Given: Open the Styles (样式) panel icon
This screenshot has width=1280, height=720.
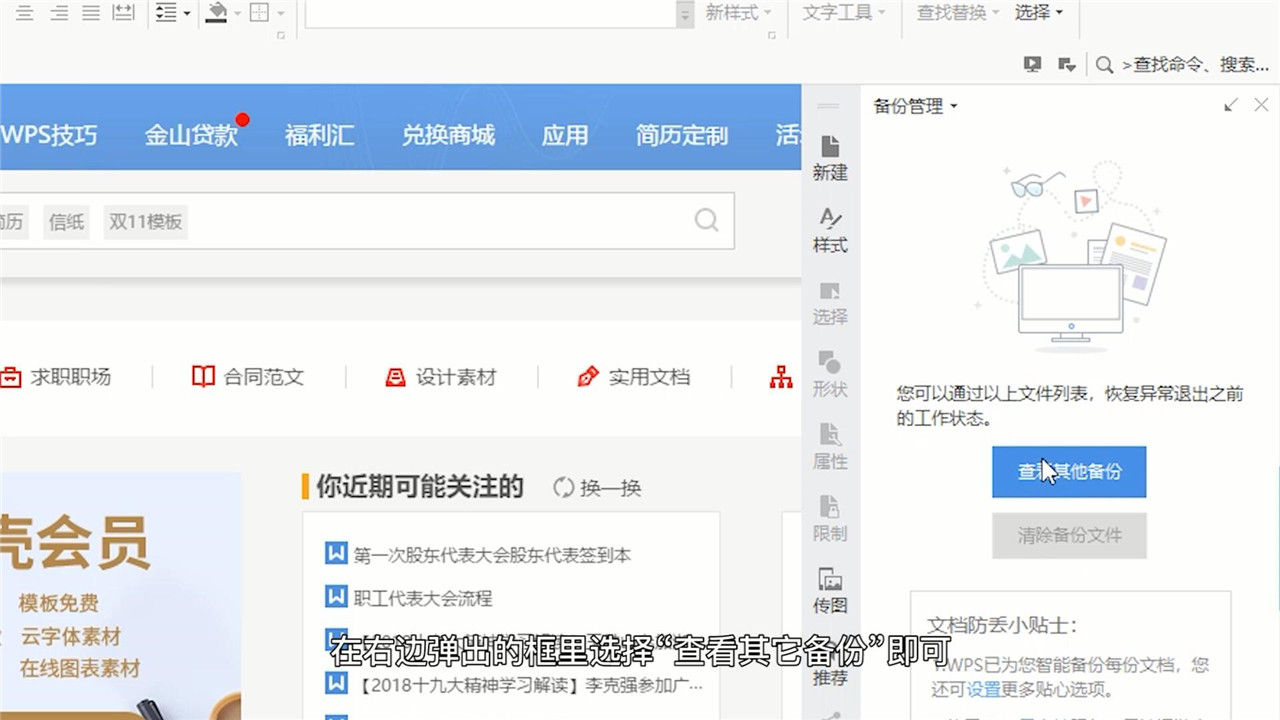Looking at the screenshot, I should coord(831,228).
